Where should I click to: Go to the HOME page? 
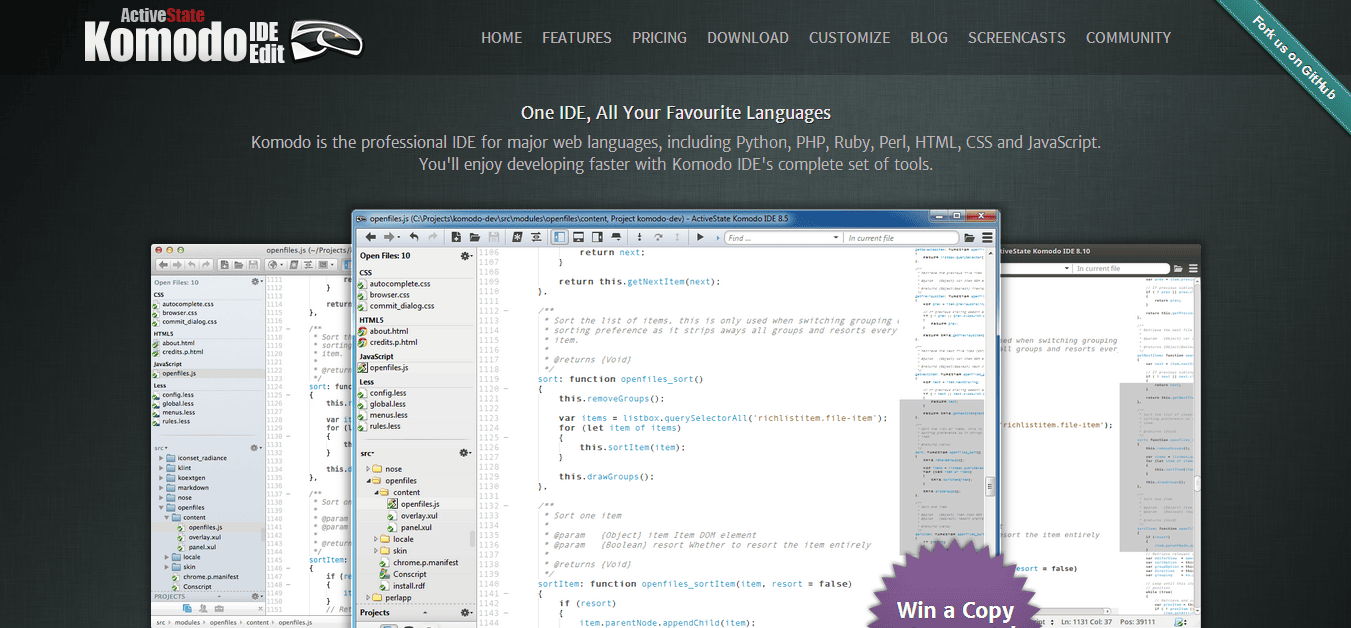[501, 38]
